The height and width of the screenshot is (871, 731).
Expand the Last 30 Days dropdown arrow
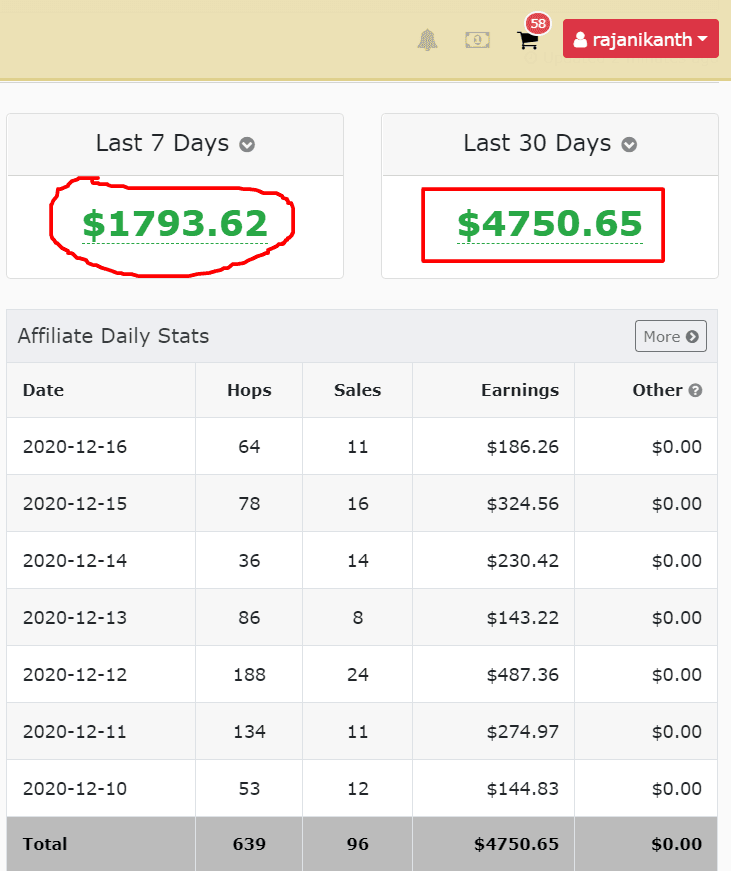[x=629, y=145]
